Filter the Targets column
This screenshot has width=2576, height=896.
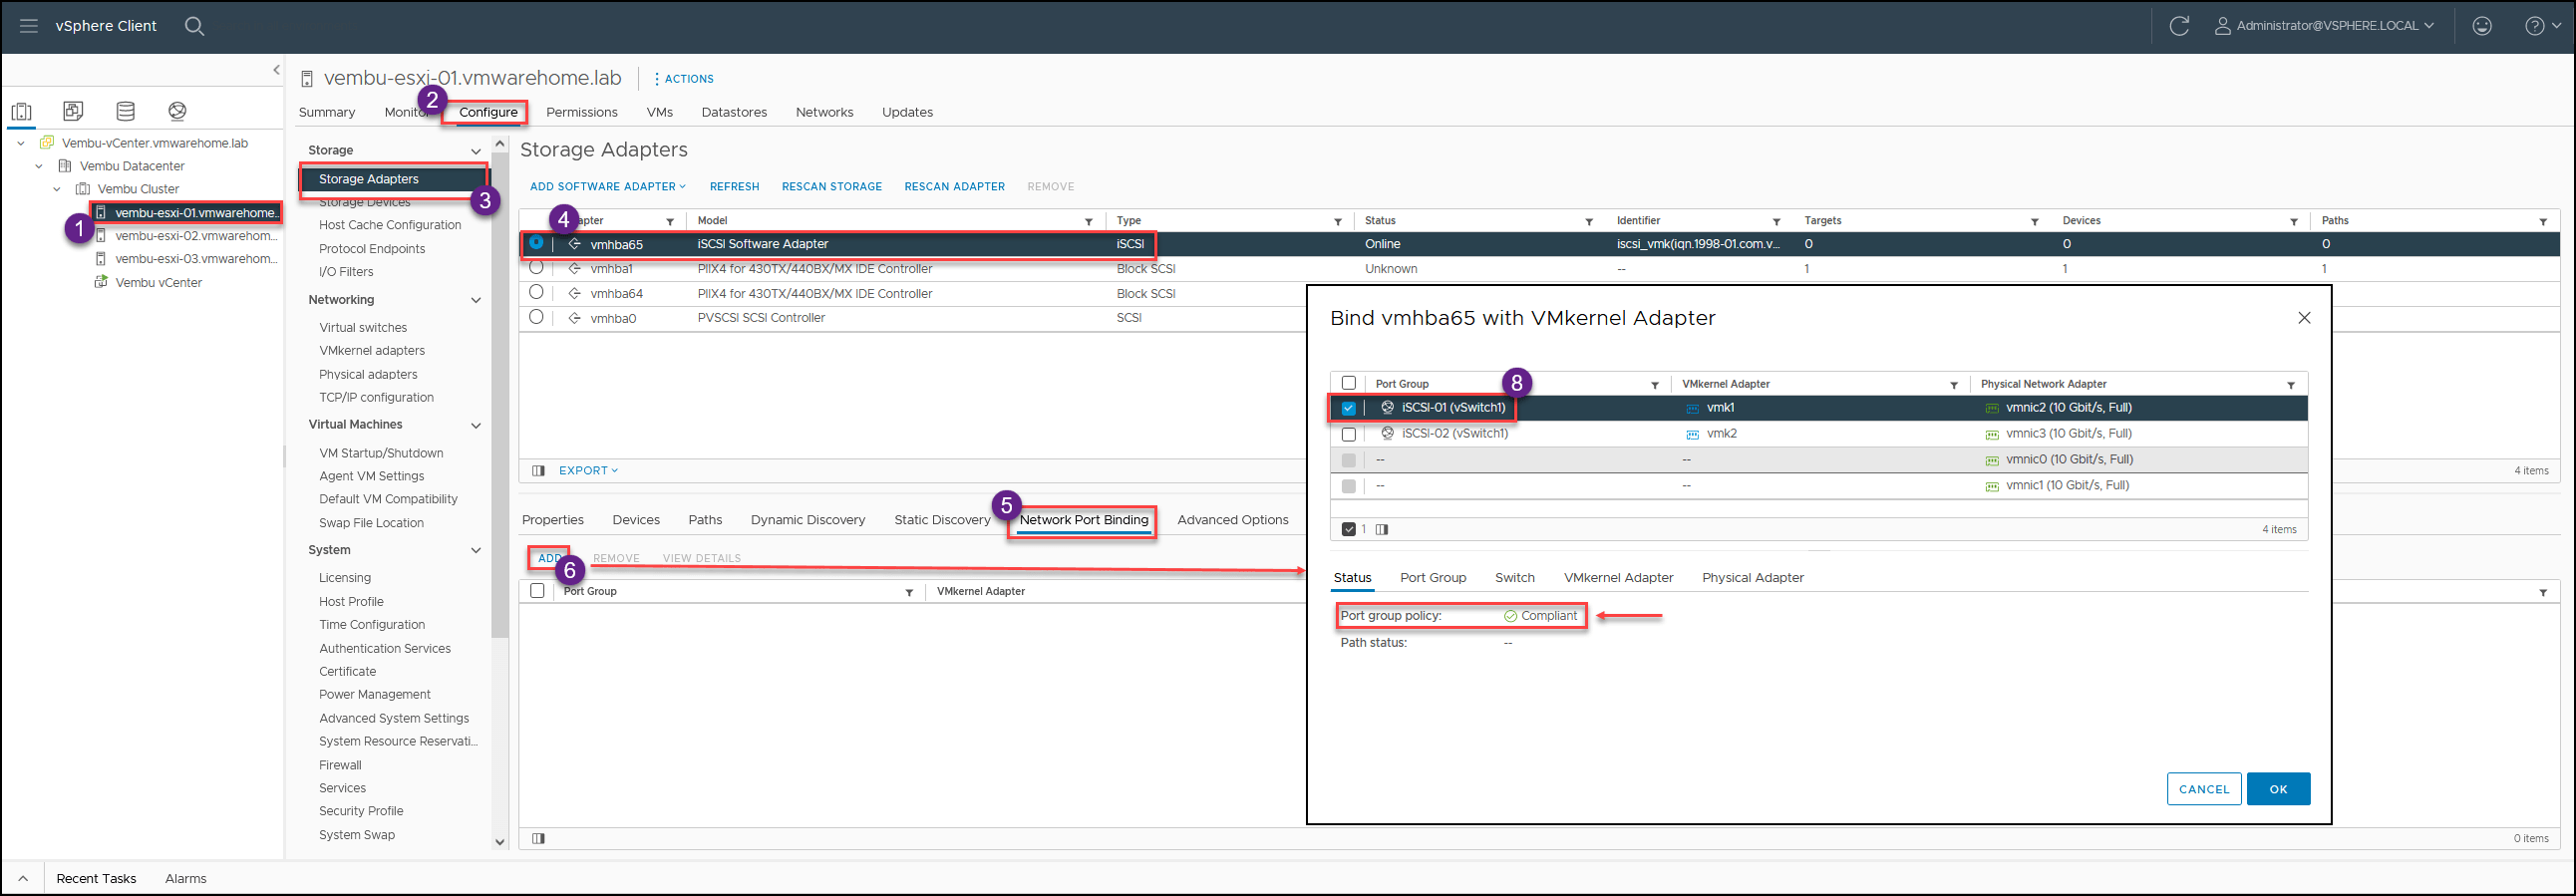[x=2035, y=221]
